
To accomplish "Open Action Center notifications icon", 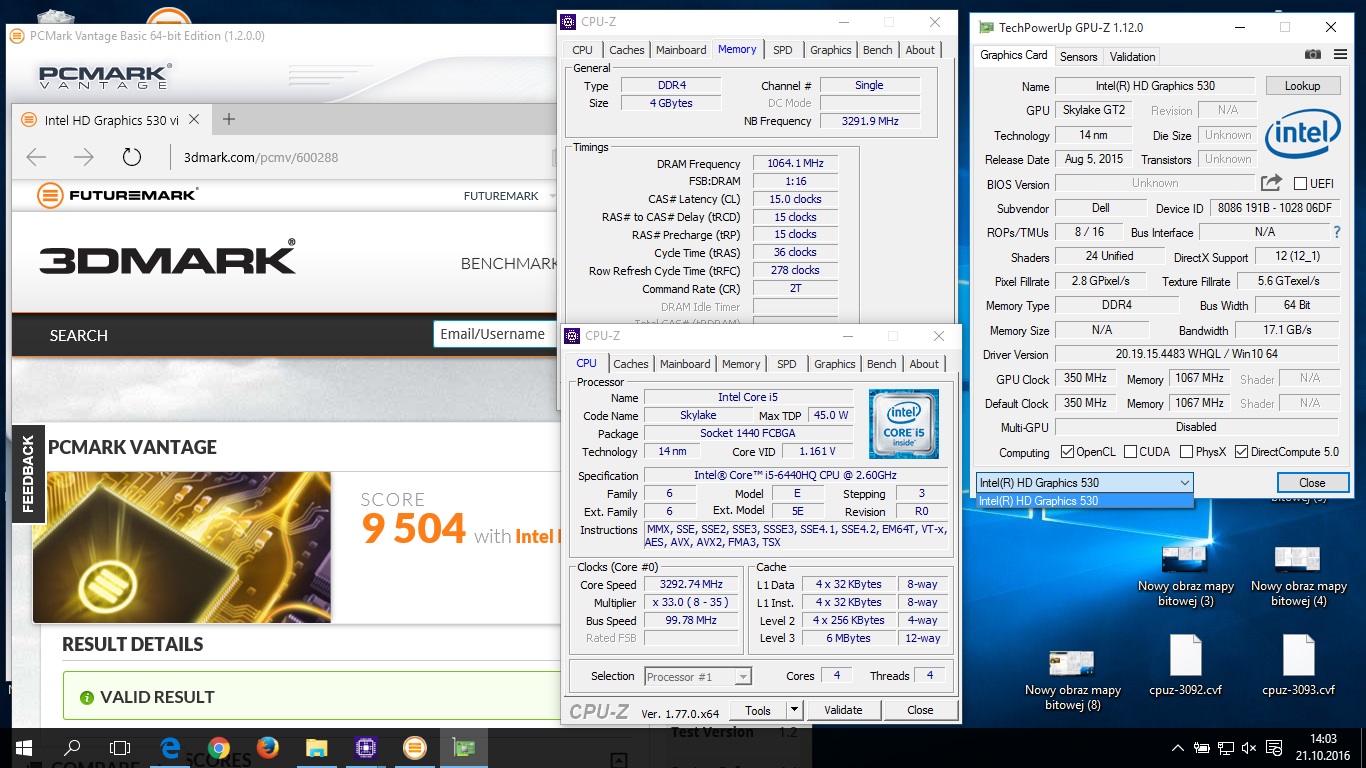I will [1274, 748].
